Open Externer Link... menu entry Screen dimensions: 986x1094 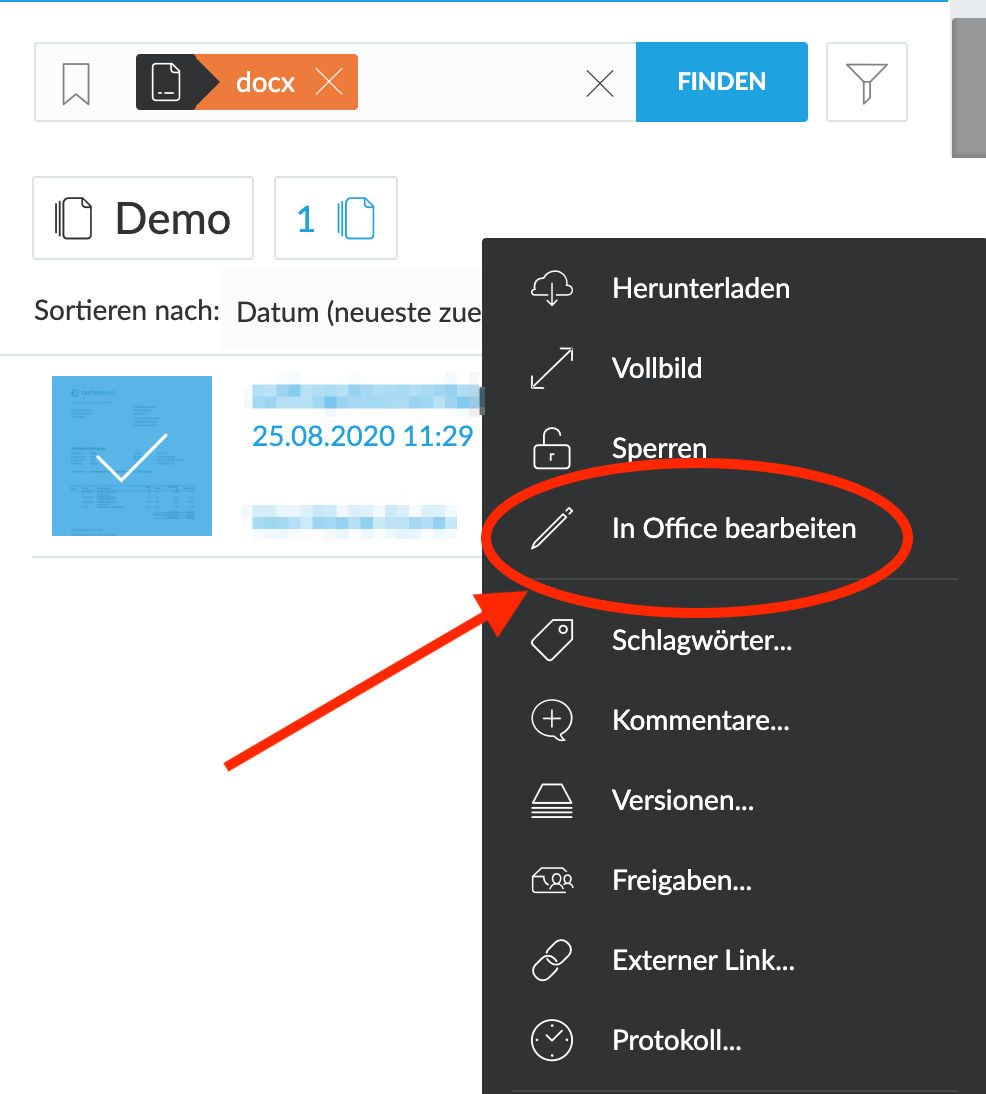703,960
